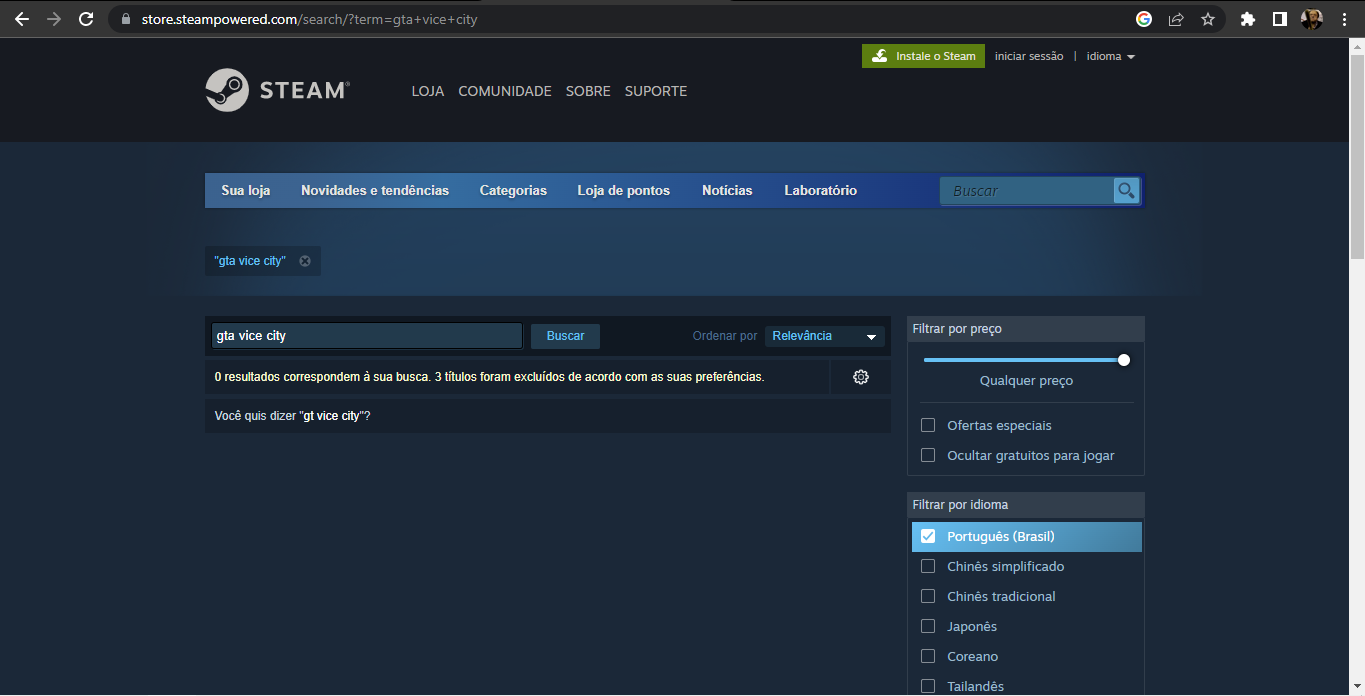Open COMUNIDADE menu
This screenshot has height=696, width=1365.
pyautogui.click(x=505, y=91)
